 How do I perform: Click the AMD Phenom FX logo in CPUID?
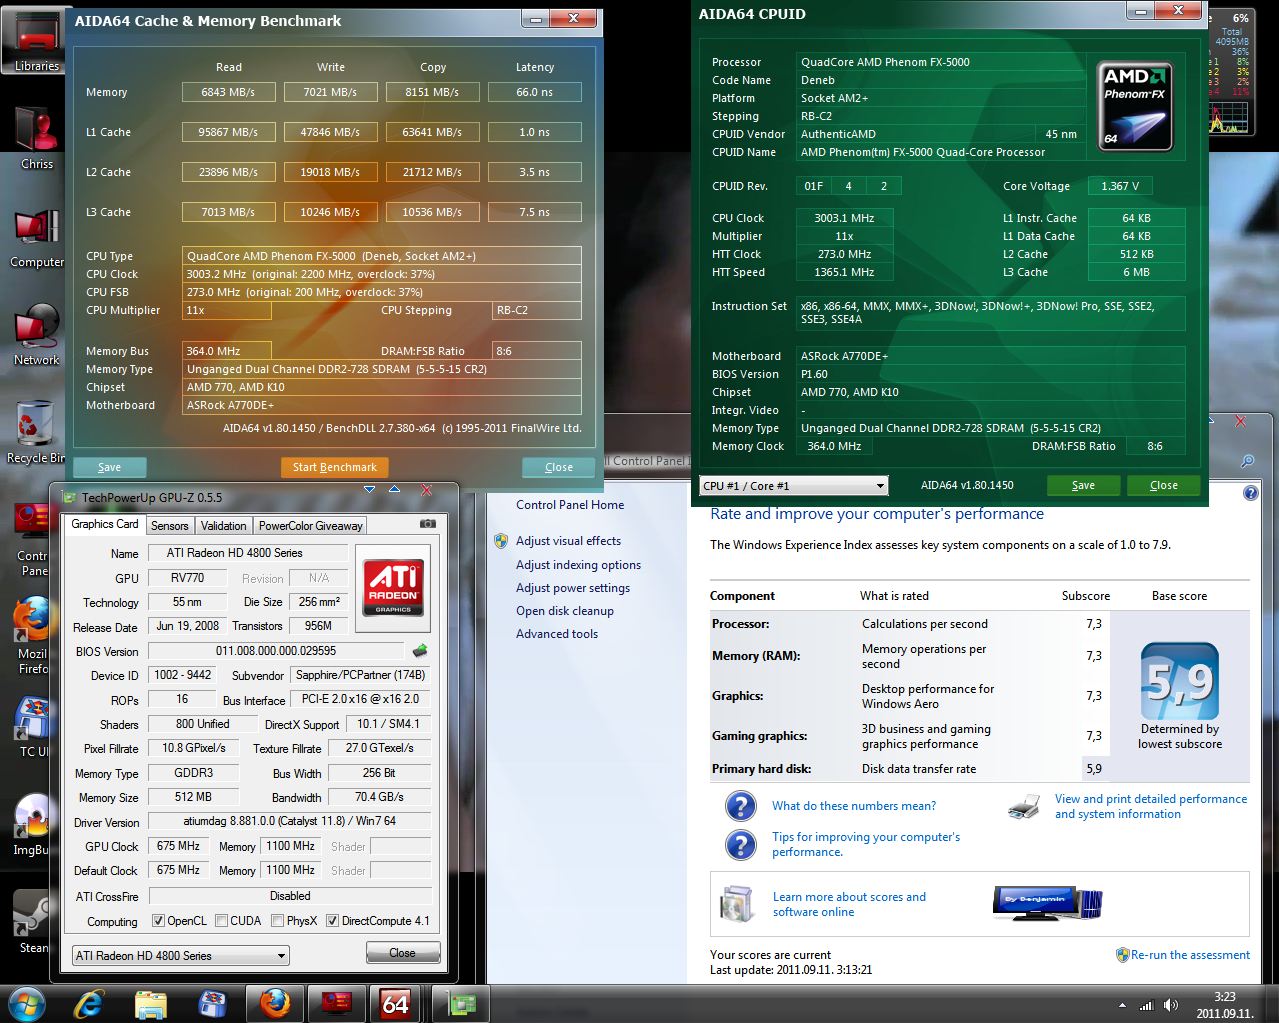(x=1134, y=106)
